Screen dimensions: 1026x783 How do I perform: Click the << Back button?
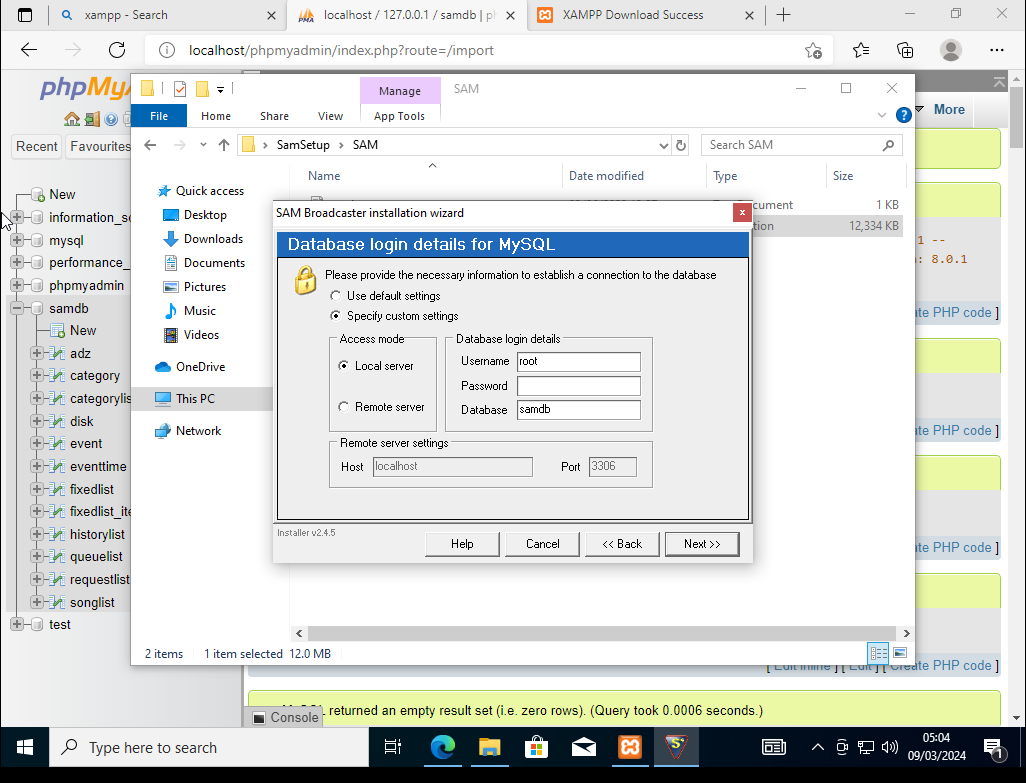622,544
